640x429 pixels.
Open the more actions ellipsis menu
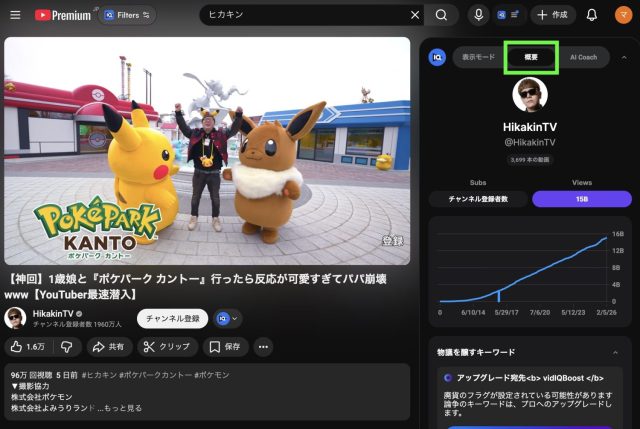264,347
